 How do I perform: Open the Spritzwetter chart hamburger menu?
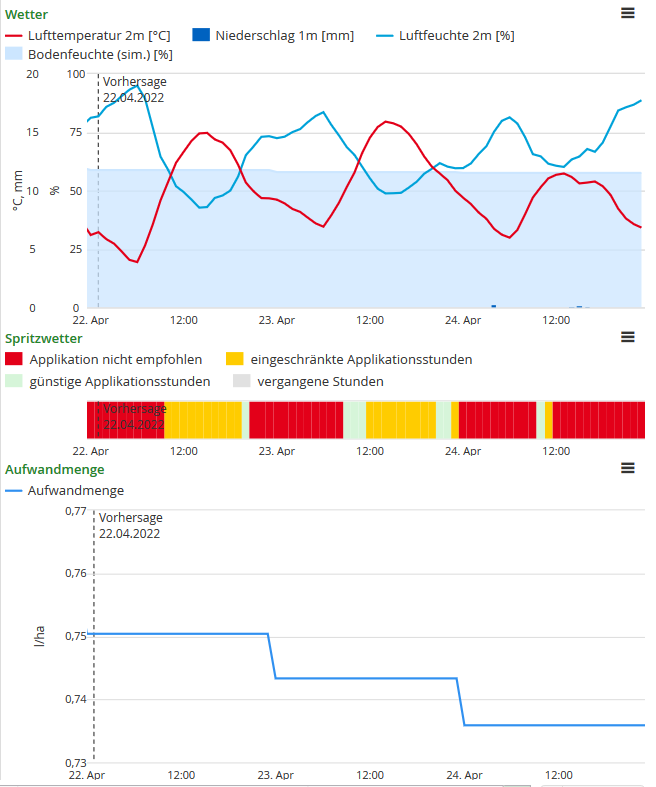[627, 337]
